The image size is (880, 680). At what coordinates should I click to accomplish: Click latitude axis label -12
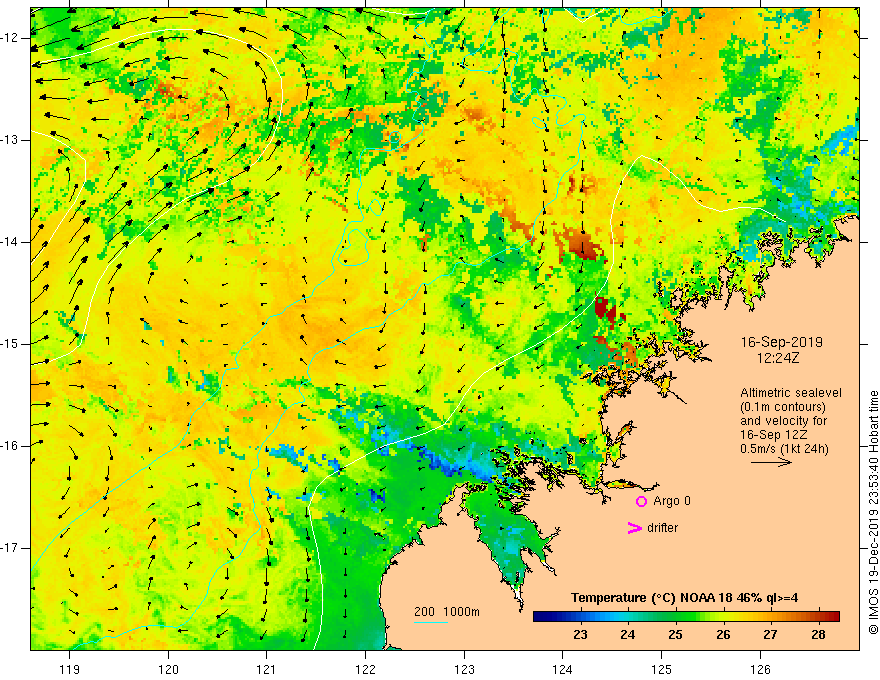[x=11, y=38]
